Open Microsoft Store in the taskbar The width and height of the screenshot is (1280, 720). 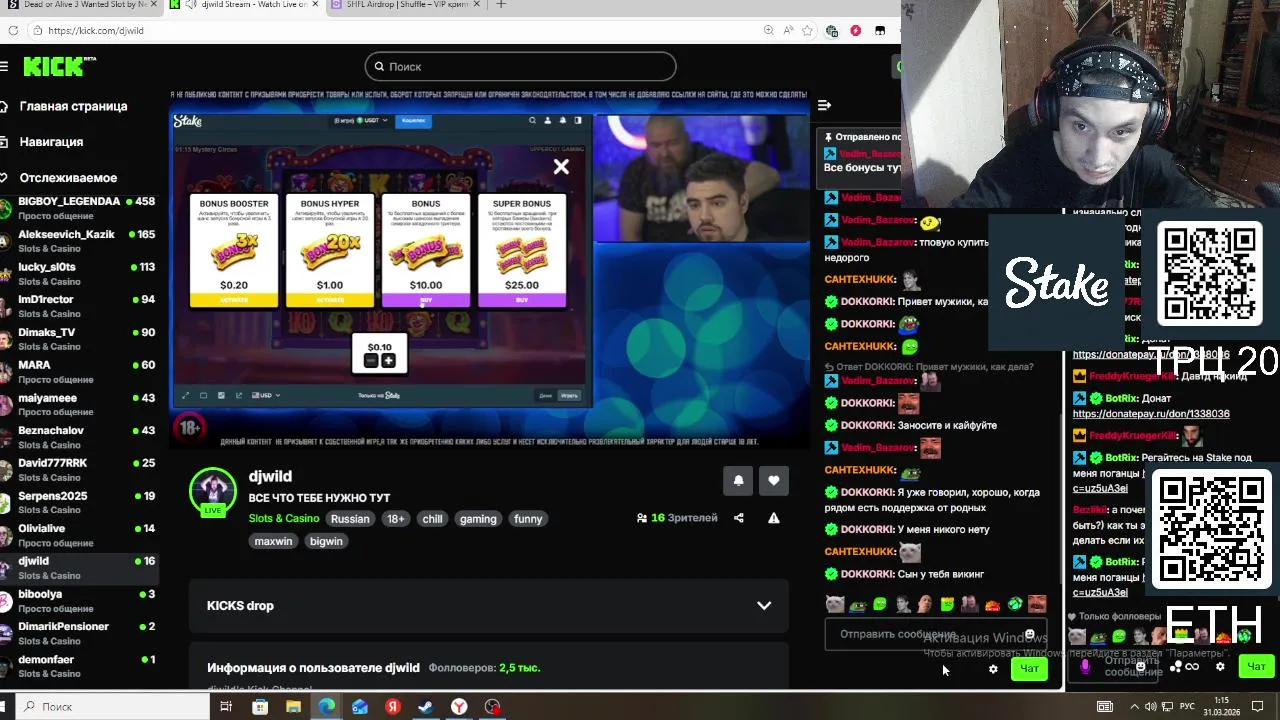(260, 707)
